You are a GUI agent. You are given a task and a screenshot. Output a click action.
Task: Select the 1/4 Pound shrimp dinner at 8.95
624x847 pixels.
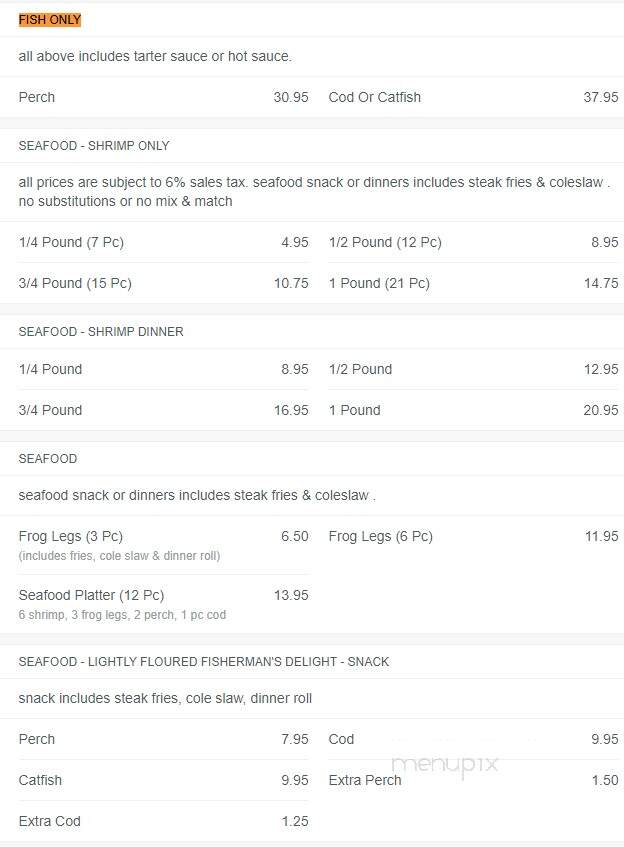pos(163,369)
